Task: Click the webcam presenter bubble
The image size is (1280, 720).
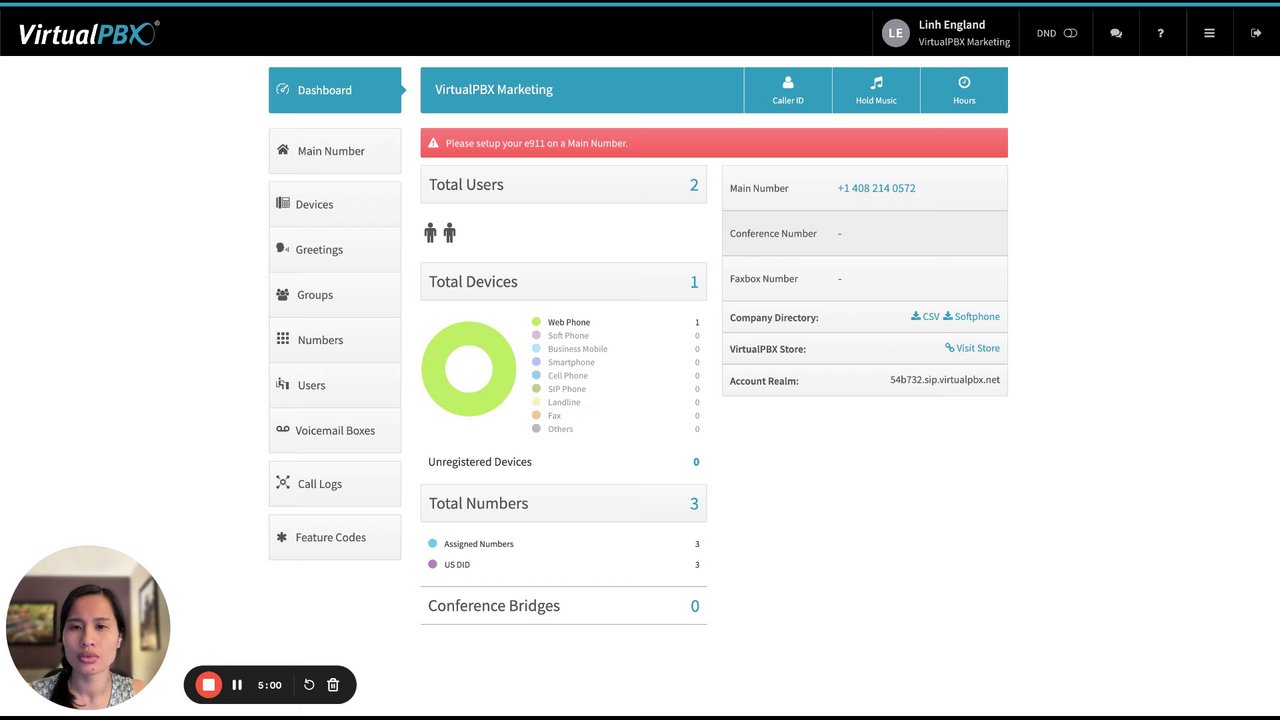Action: click(88, 628)
